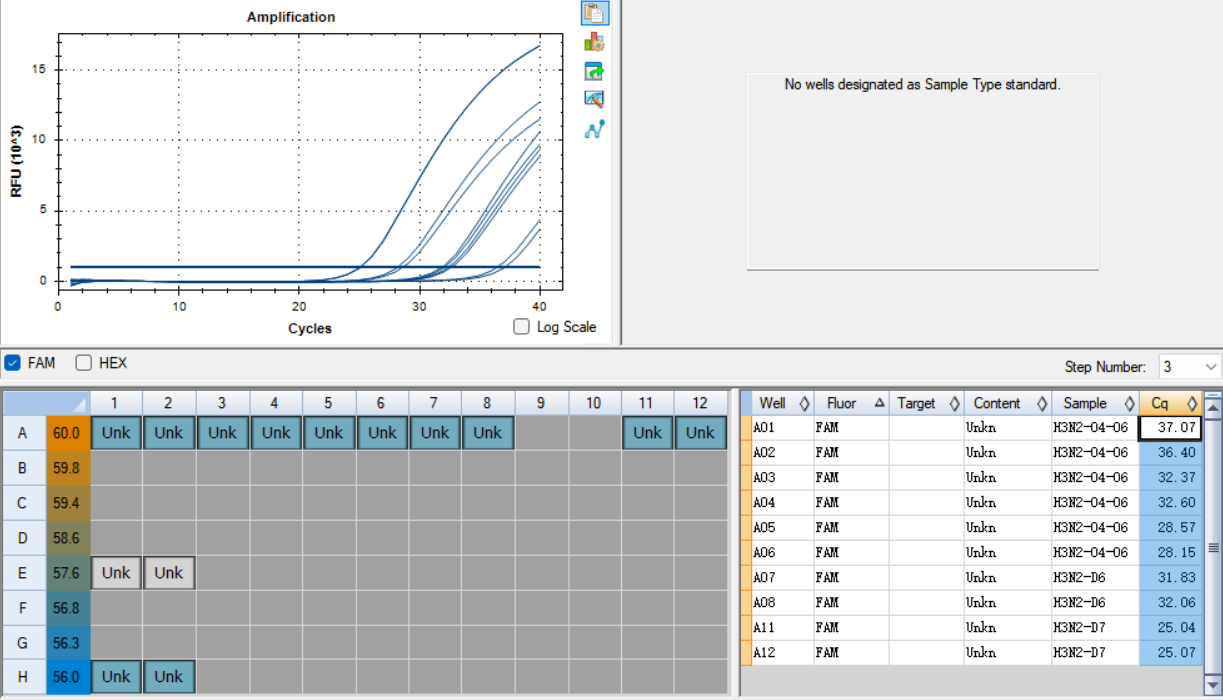Enable the HEX fluorophore checkbox

[x=84, y=363]
